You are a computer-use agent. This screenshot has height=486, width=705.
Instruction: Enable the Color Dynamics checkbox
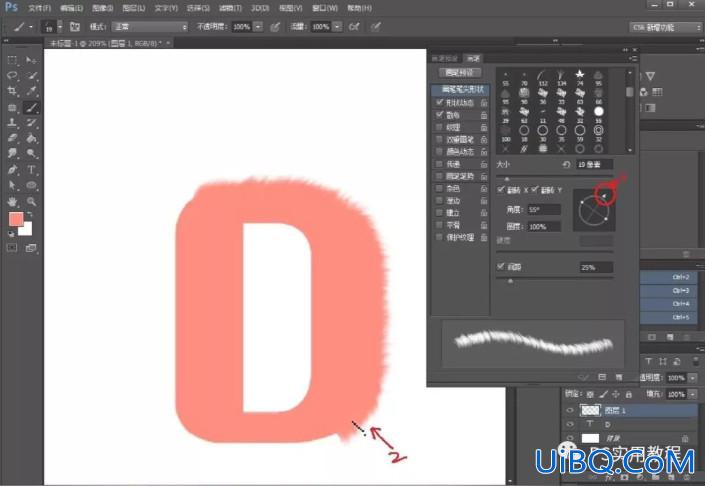(439, 152)
